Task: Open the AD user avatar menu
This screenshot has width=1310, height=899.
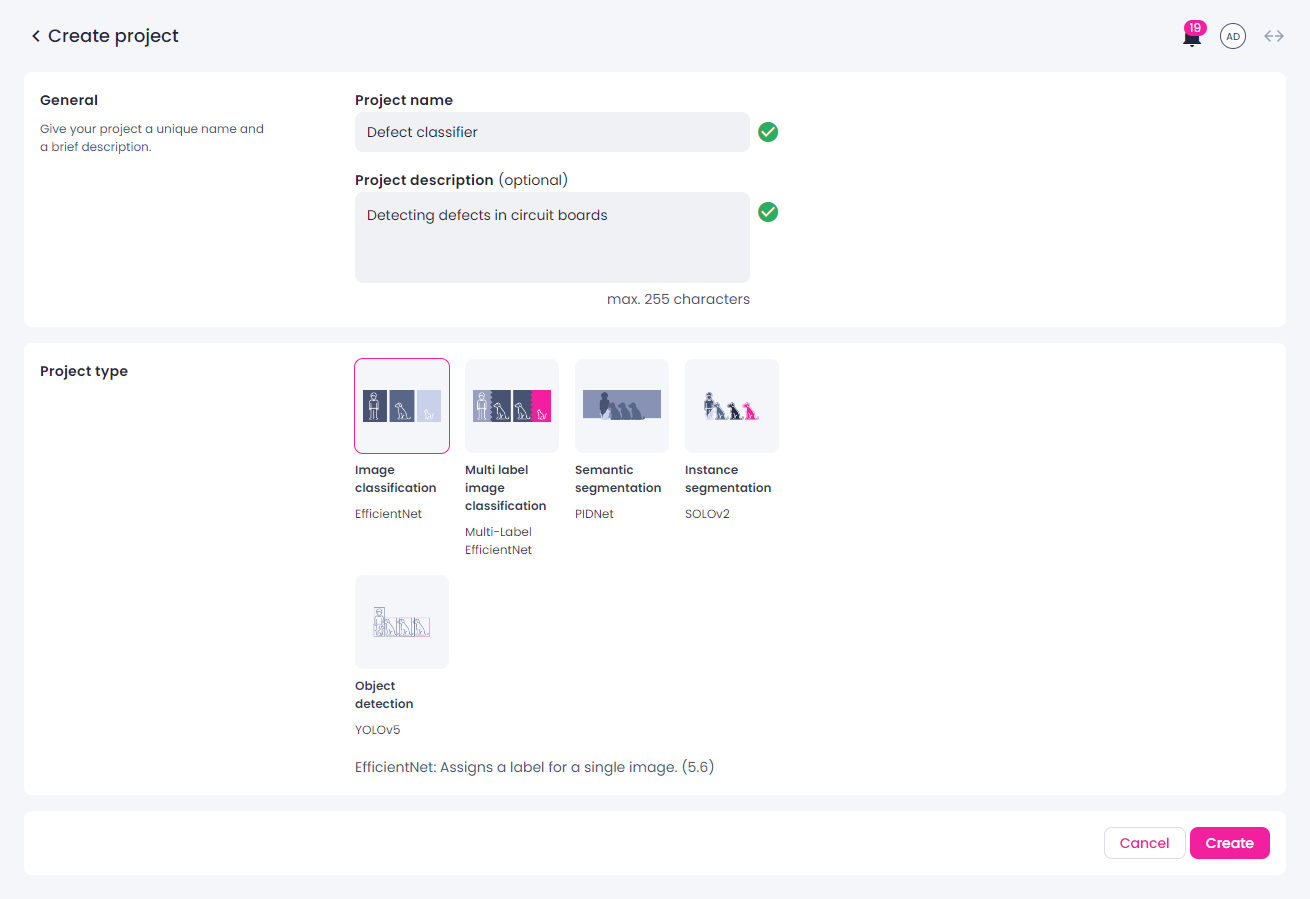Action: coord(1233,36)
